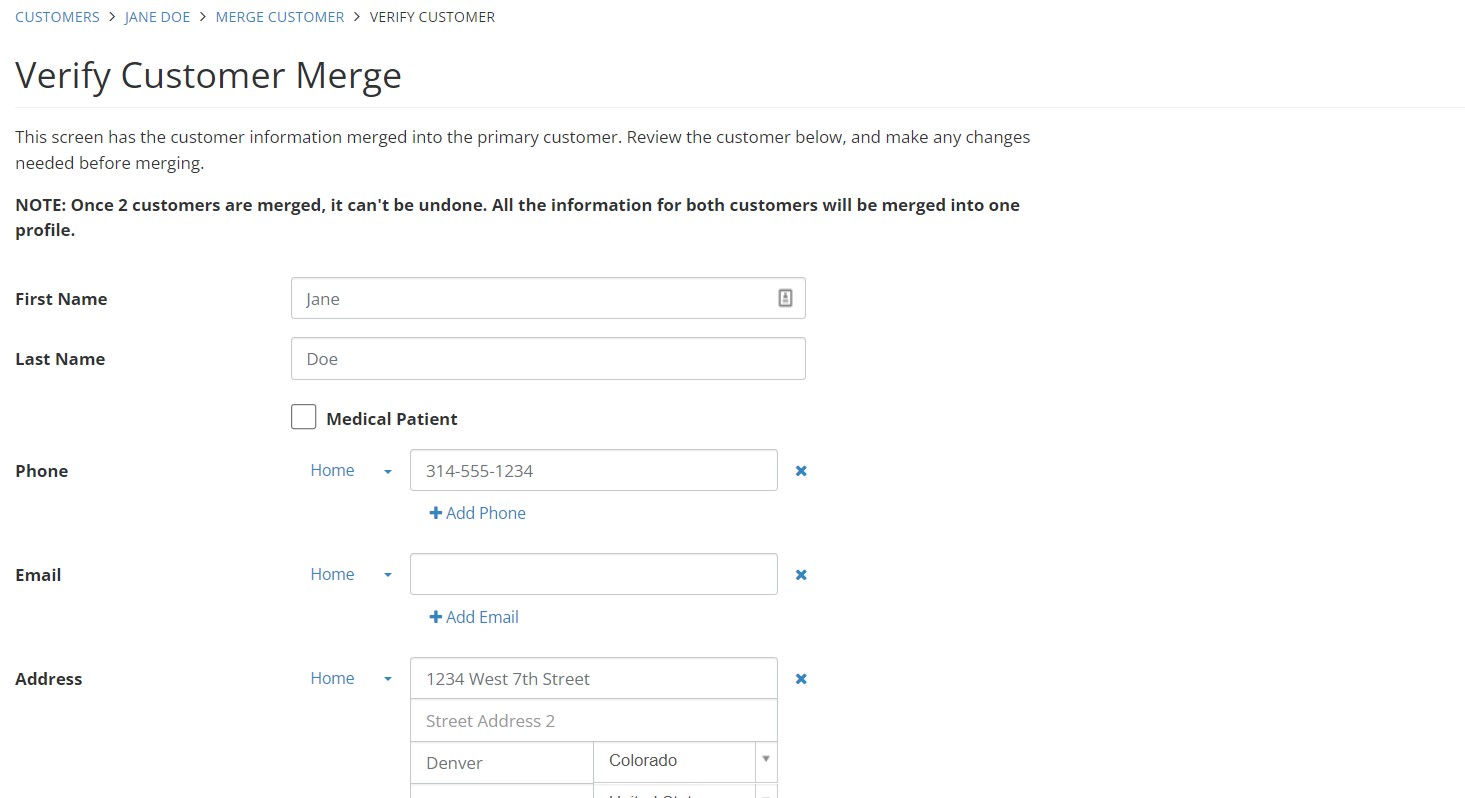The image size is (1465, 798).
Task: Remove the phone number with the X icon
Action: pyautogui.click(x=801, y=471)
